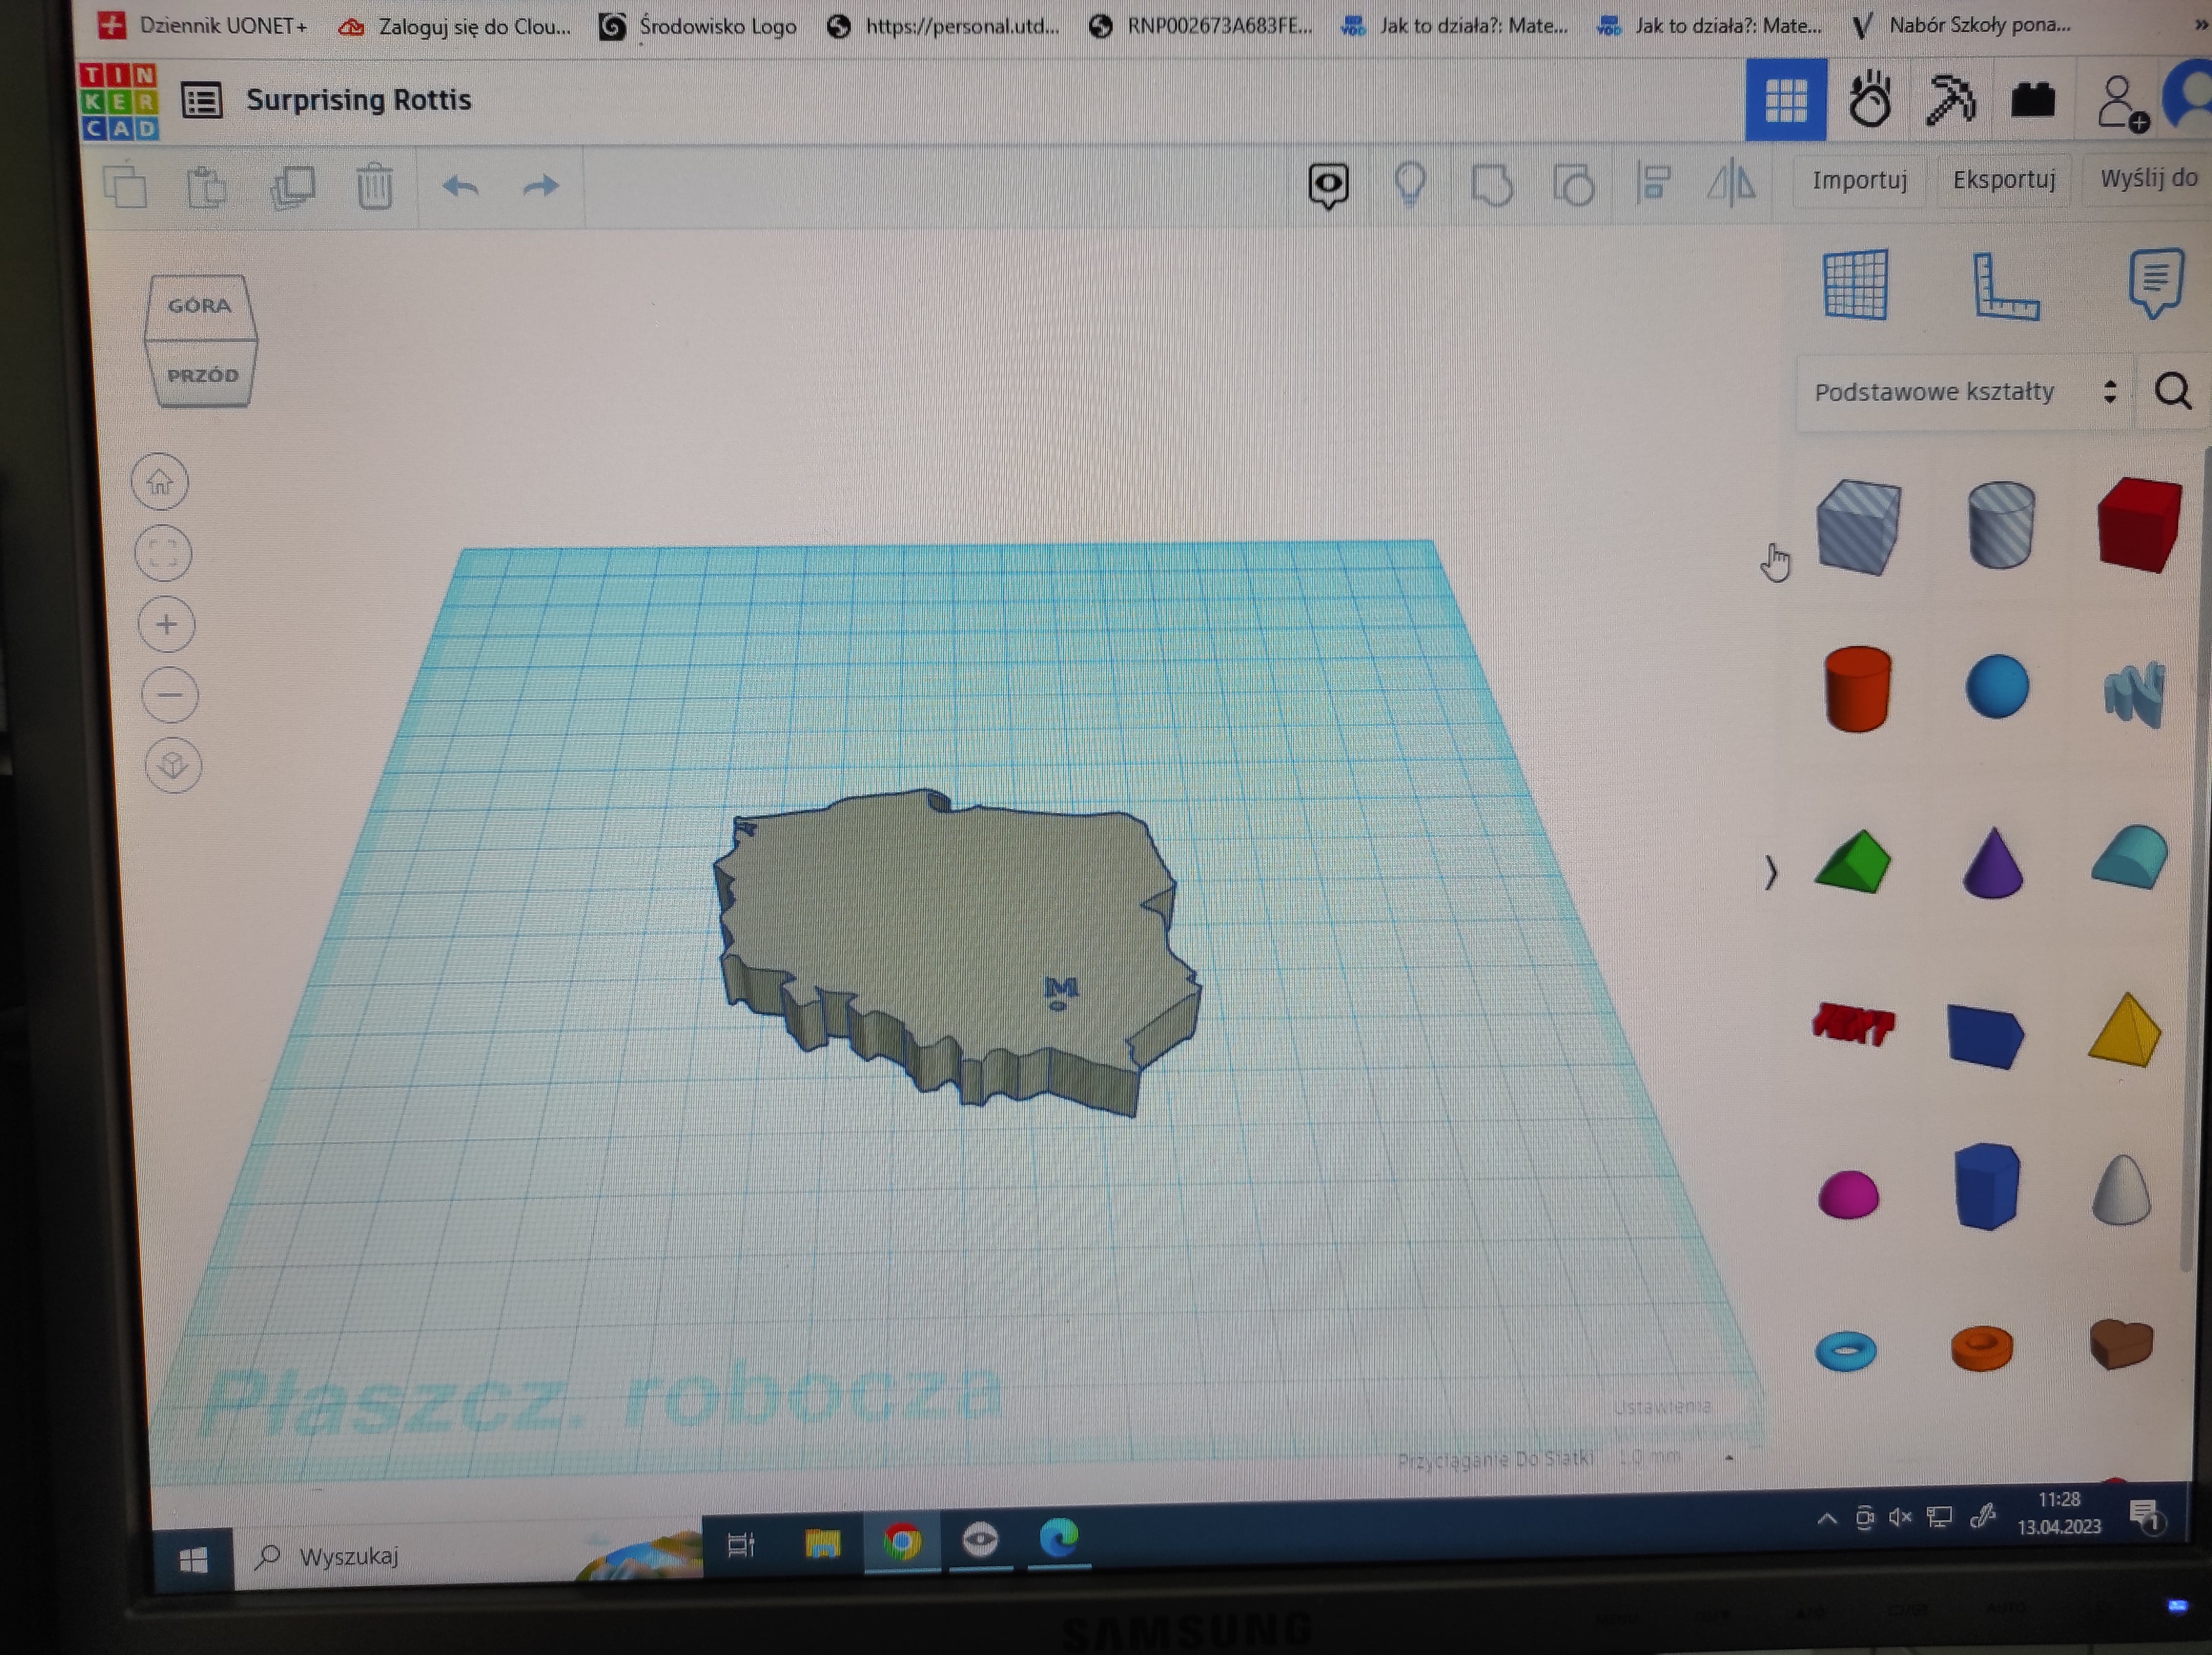Click the mirror objects icon
This screenshot has height=1655, width=2212.
1731,183
